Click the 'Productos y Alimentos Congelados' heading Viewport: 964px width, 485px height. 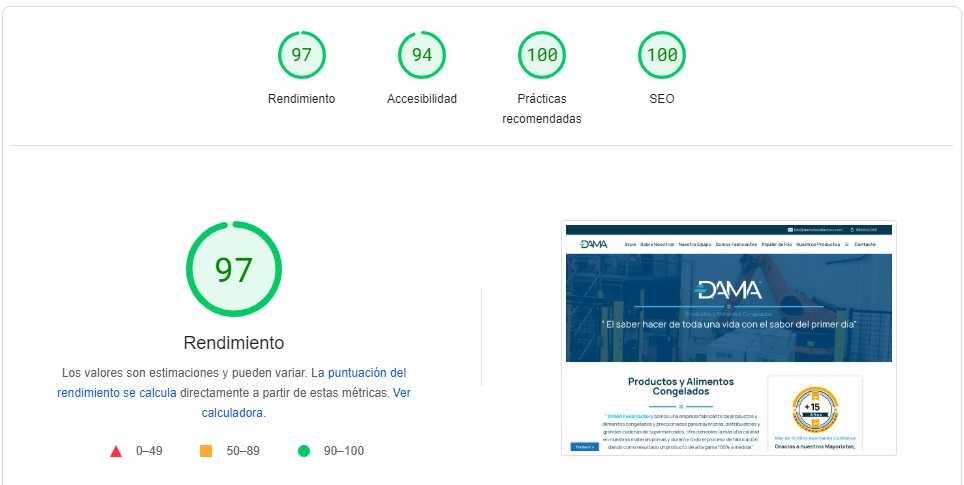click(x=680, y=387)
